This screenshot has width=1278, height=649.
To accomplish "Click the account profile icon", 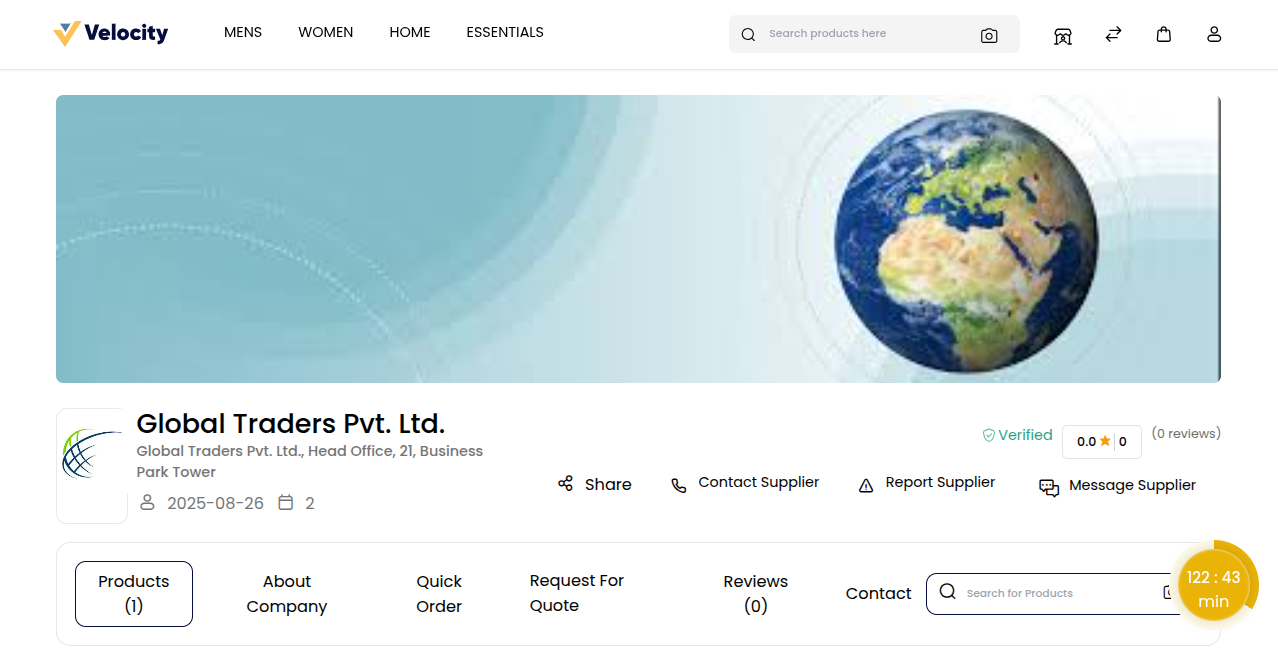I will pos(1213,34).
